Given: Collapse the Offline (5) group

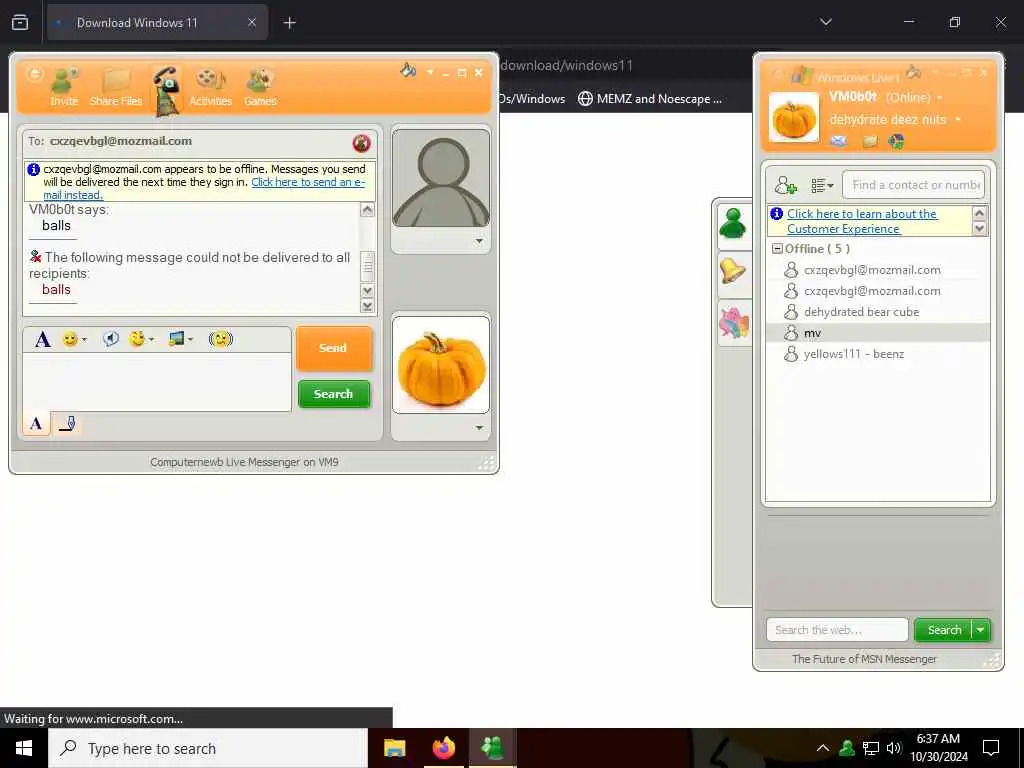Looking at the screenshot, I should (x=777, y=249).
